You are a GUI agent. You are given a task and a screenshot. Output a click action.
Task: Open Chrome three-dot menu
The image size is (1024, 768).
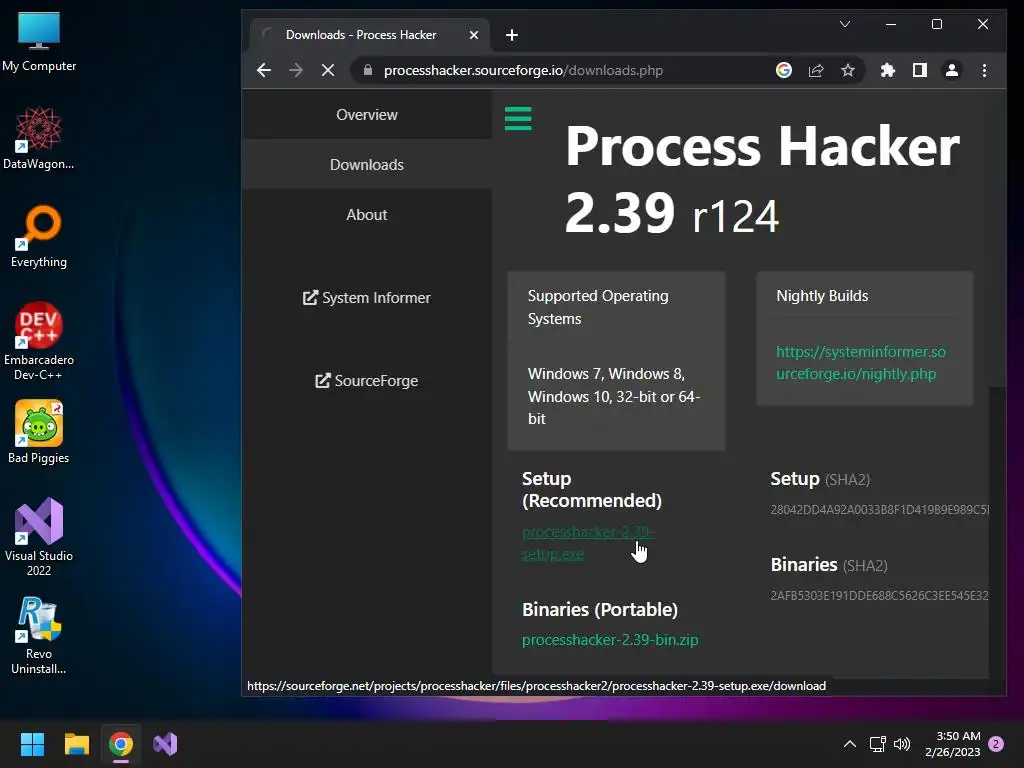(984, 71)
